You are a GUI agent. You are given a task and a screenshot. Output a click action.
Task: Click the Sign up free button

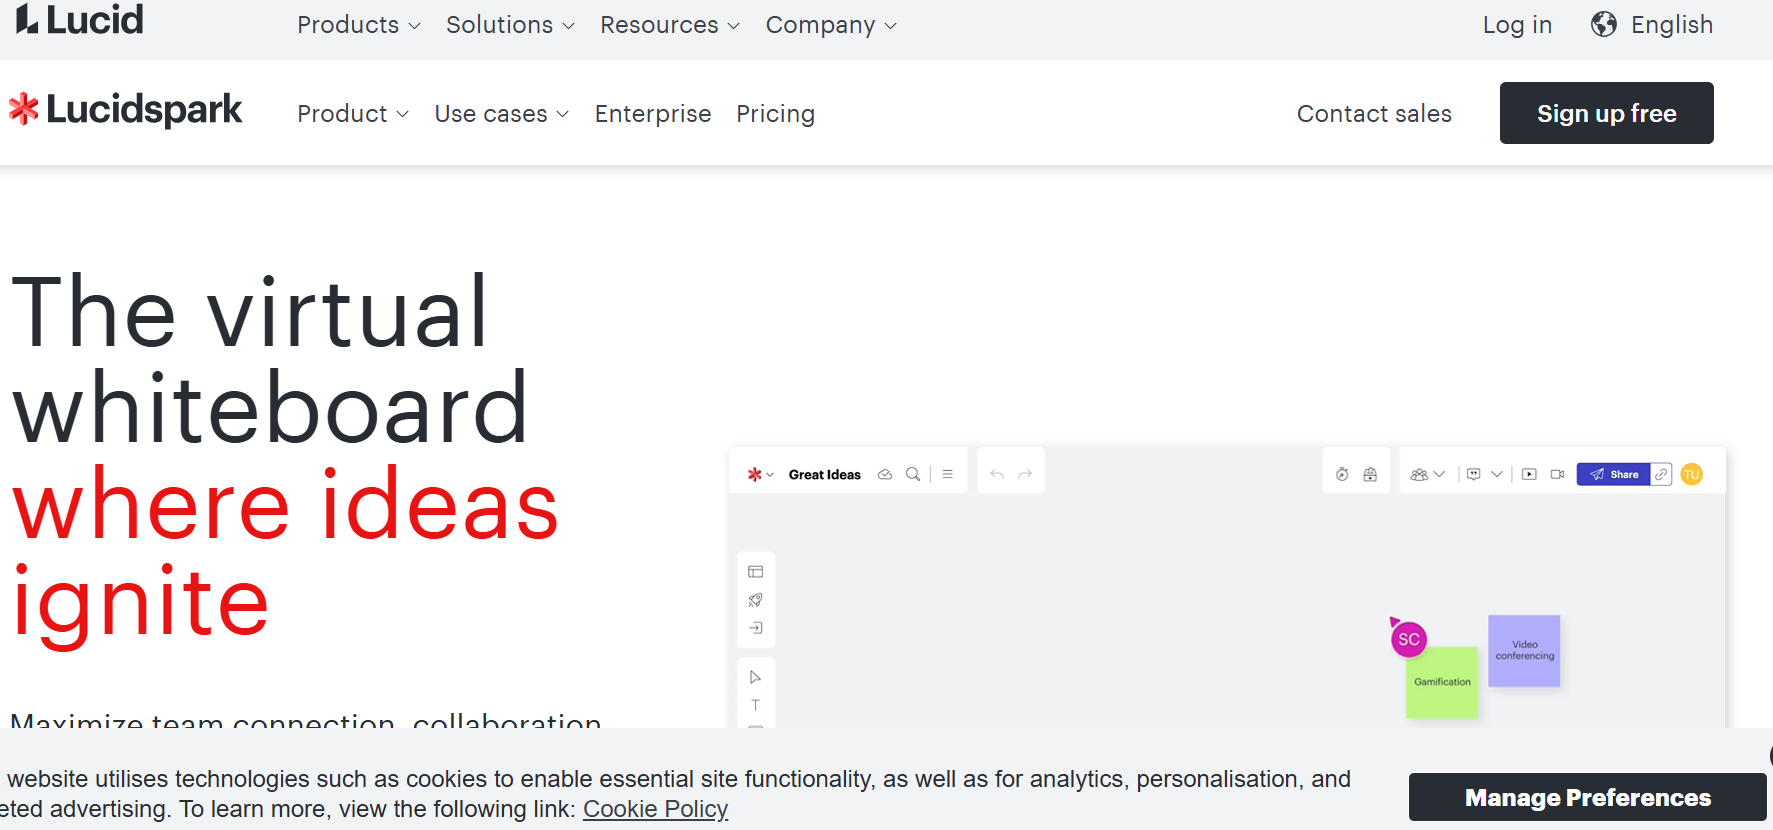(x=1606, y=113)
